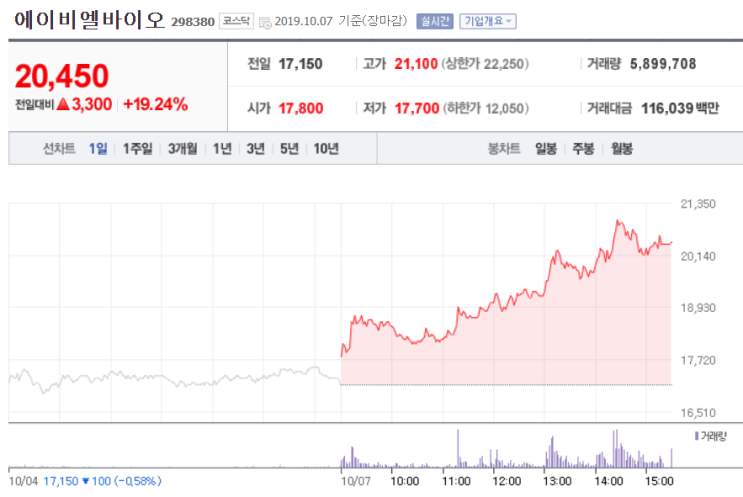
Task: Click the 12:00 time axis label
Action: click(507, 481)
